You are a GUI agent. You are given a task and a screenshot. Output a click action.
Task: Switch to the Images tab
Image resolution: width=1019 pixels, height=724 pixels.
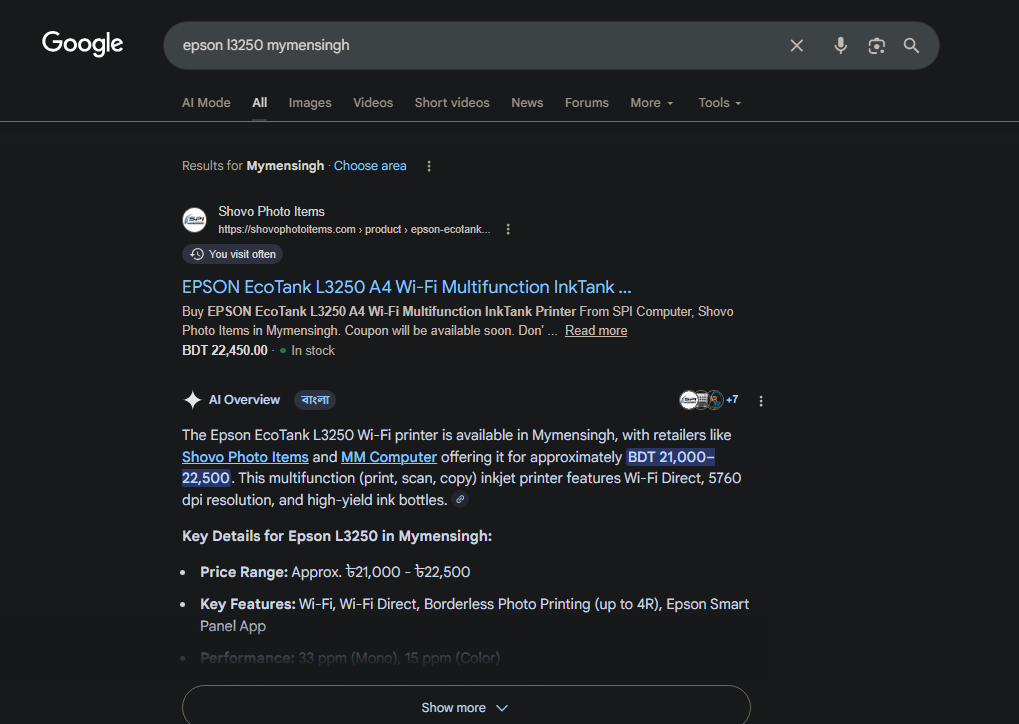pos(310,103)
